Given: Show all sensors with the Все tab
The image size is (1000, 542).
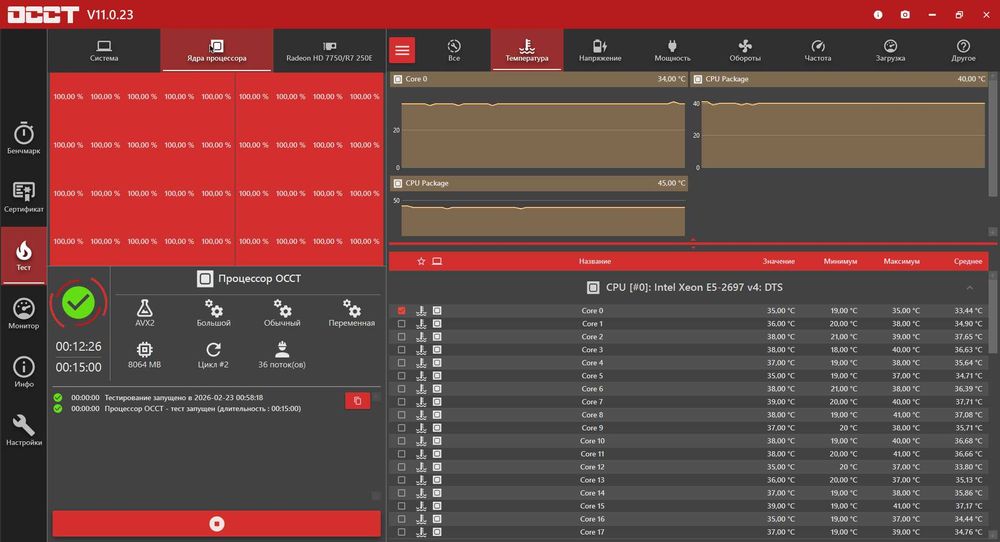Looking at the screenshot, I should click(454, 50).
